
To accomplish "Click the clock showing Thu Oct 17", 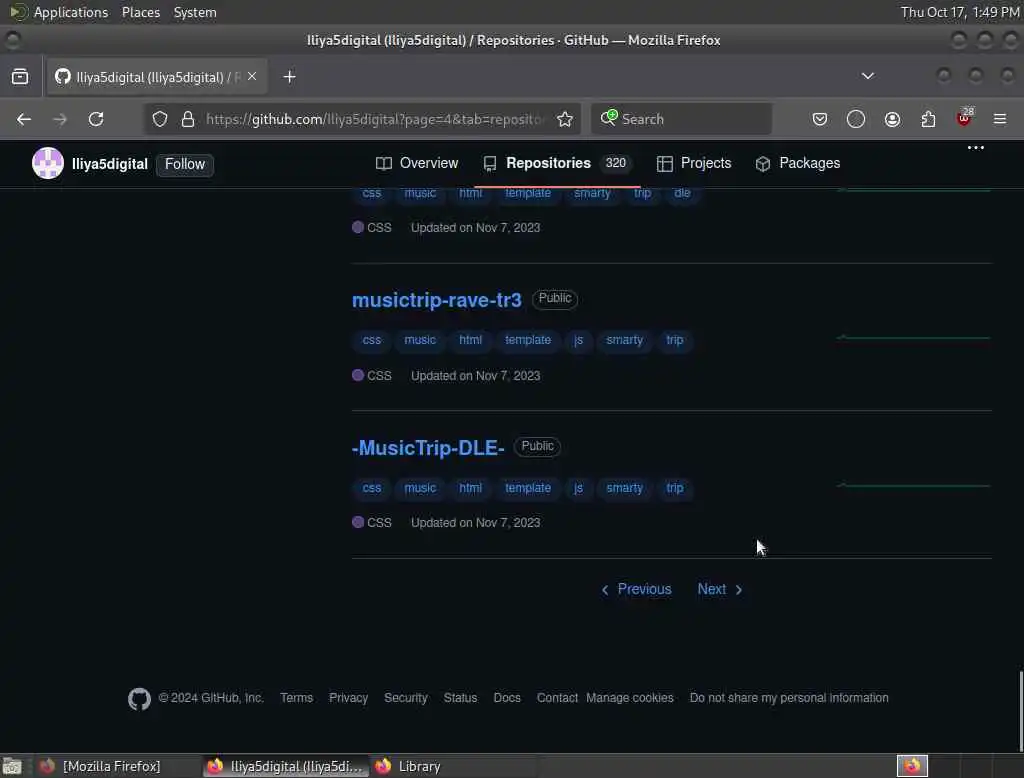I will 960,12.
